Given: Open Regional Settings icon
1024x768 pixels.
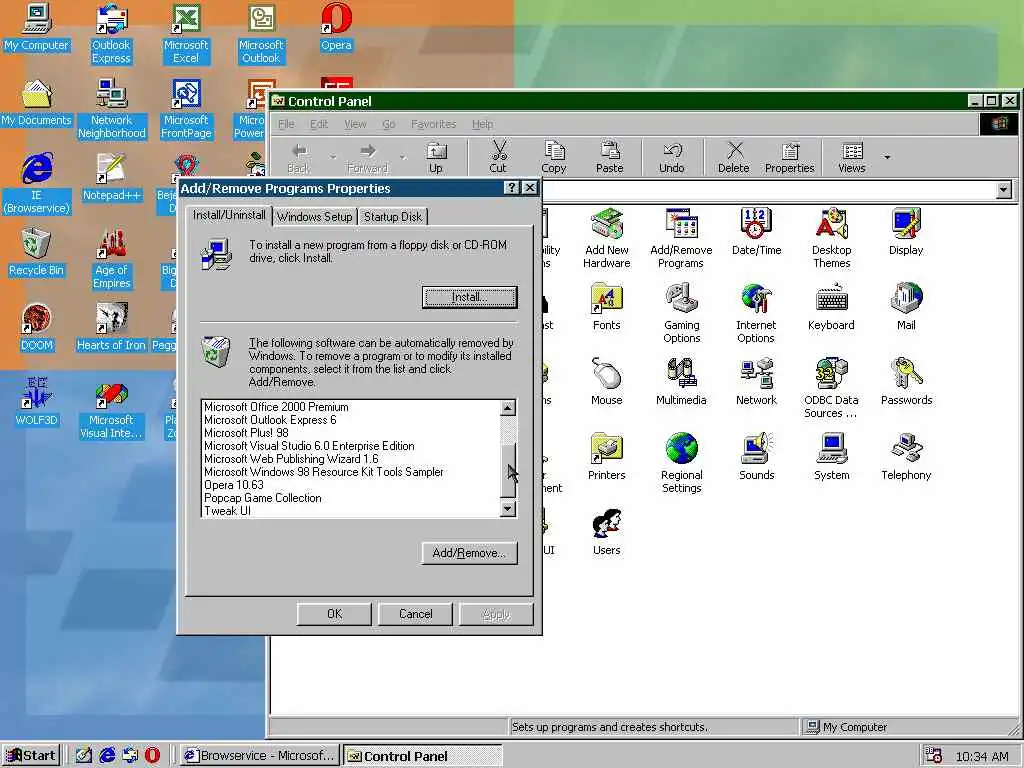Looking at the screenshot, I should tap(681, 463).
